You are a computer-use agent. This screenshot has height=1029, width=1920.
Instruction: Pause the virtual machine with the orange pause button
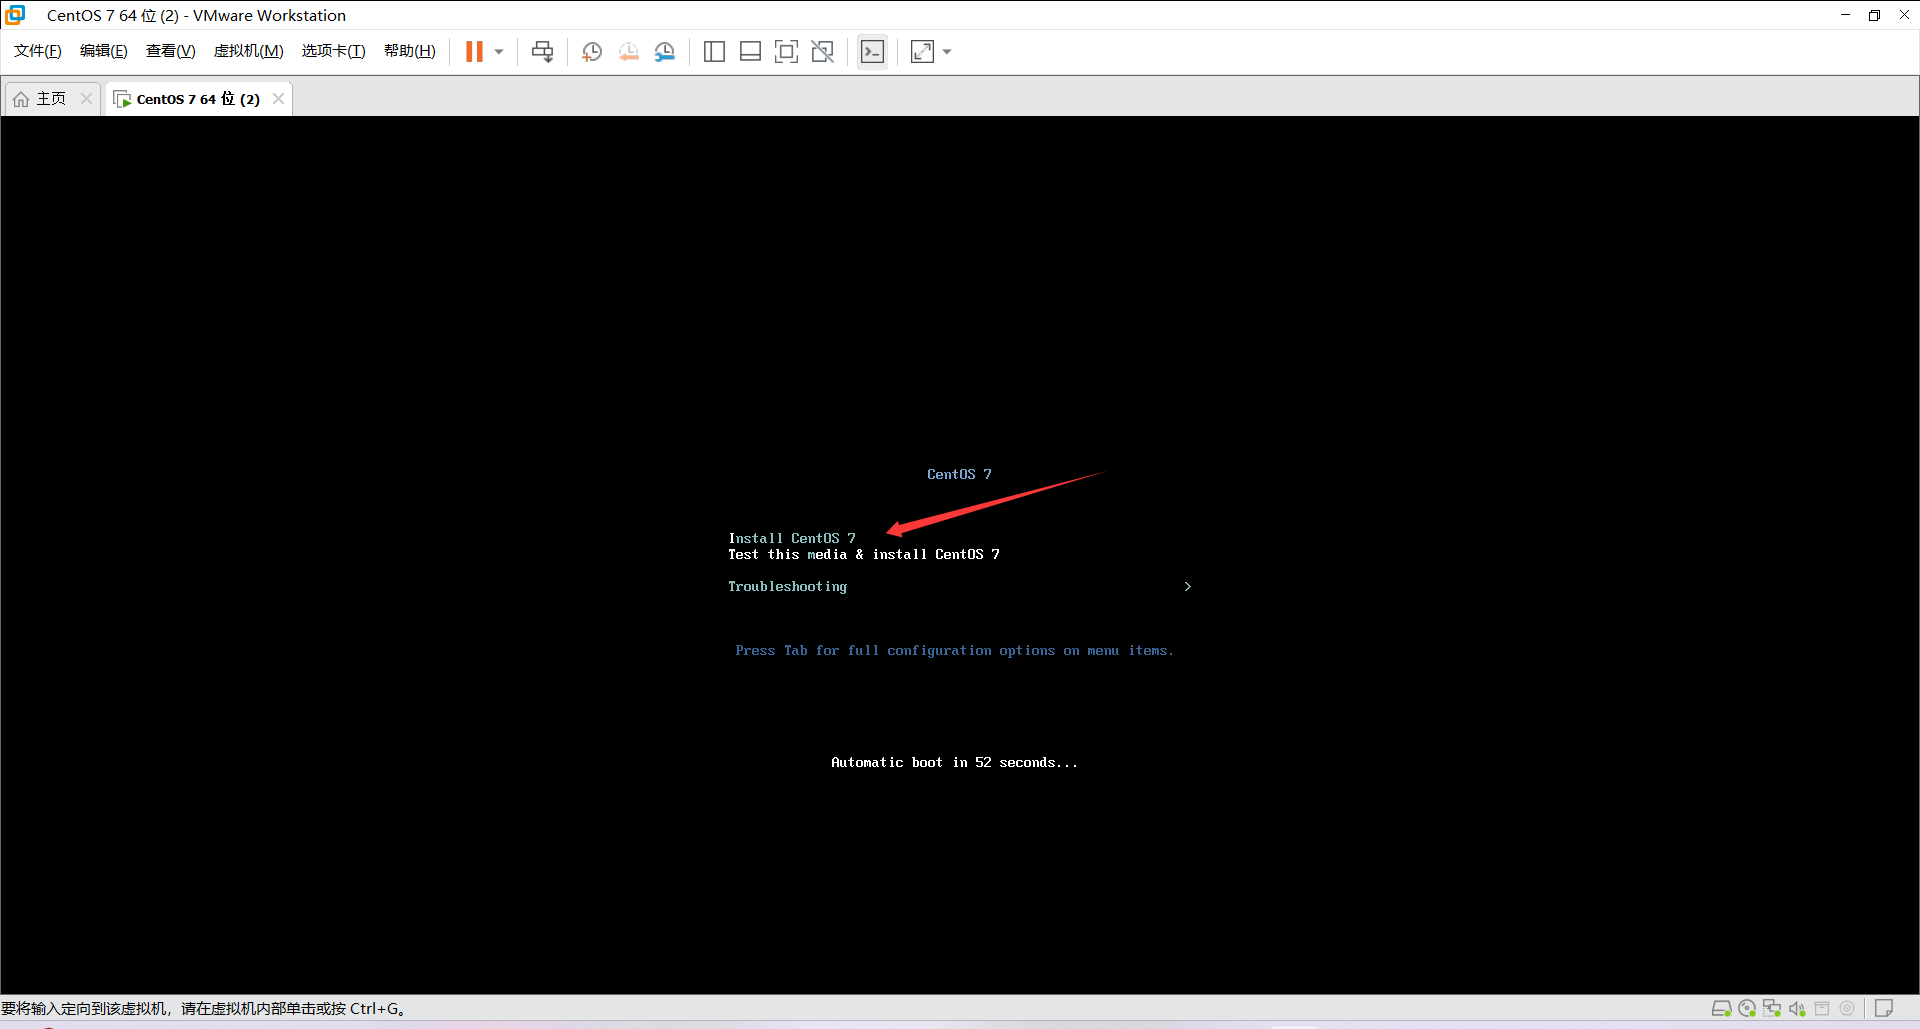474,52
